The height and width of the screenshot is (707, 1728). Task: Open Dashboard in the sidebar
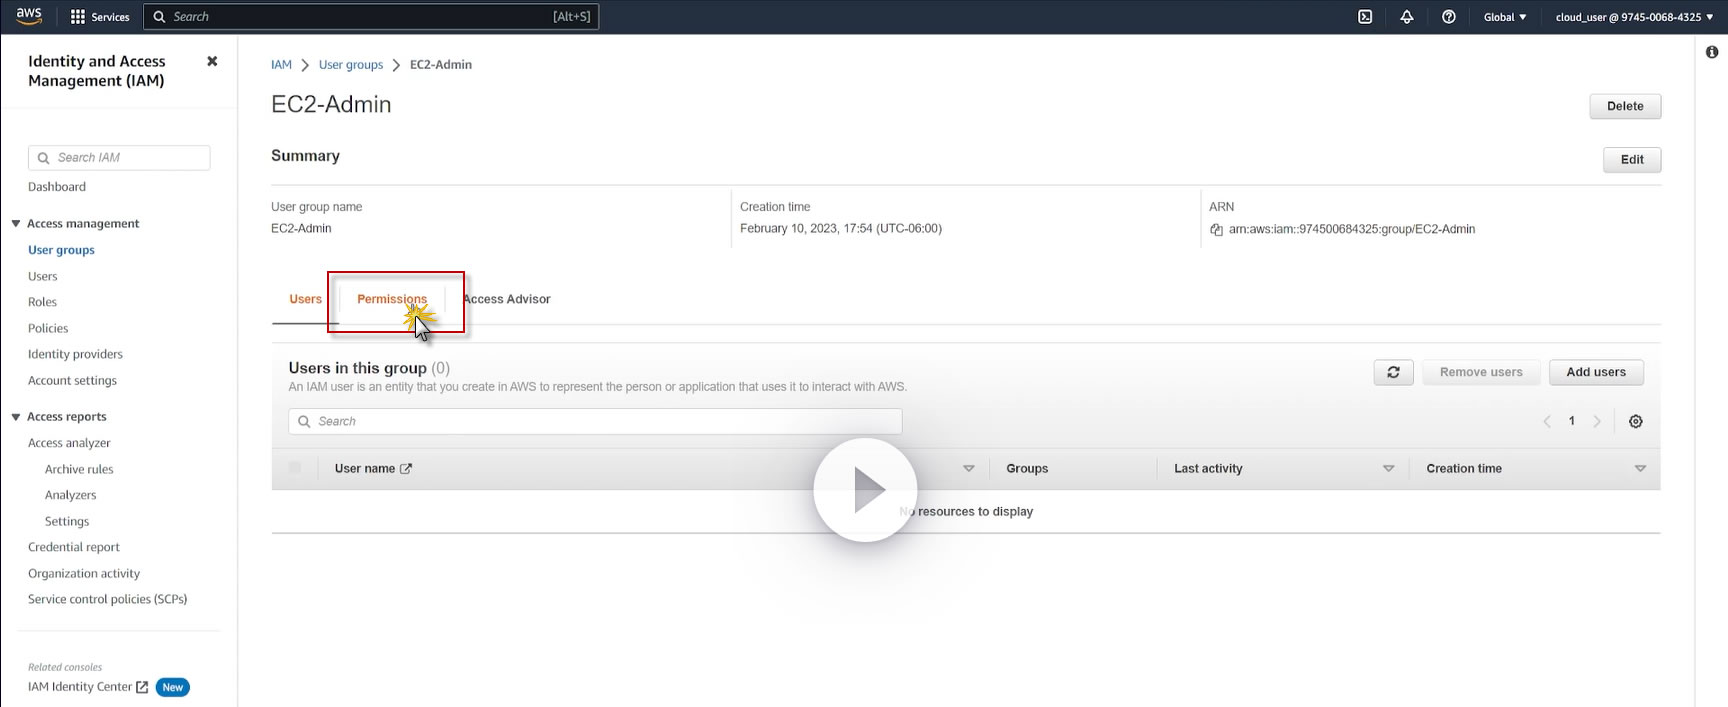coord(57,187)
